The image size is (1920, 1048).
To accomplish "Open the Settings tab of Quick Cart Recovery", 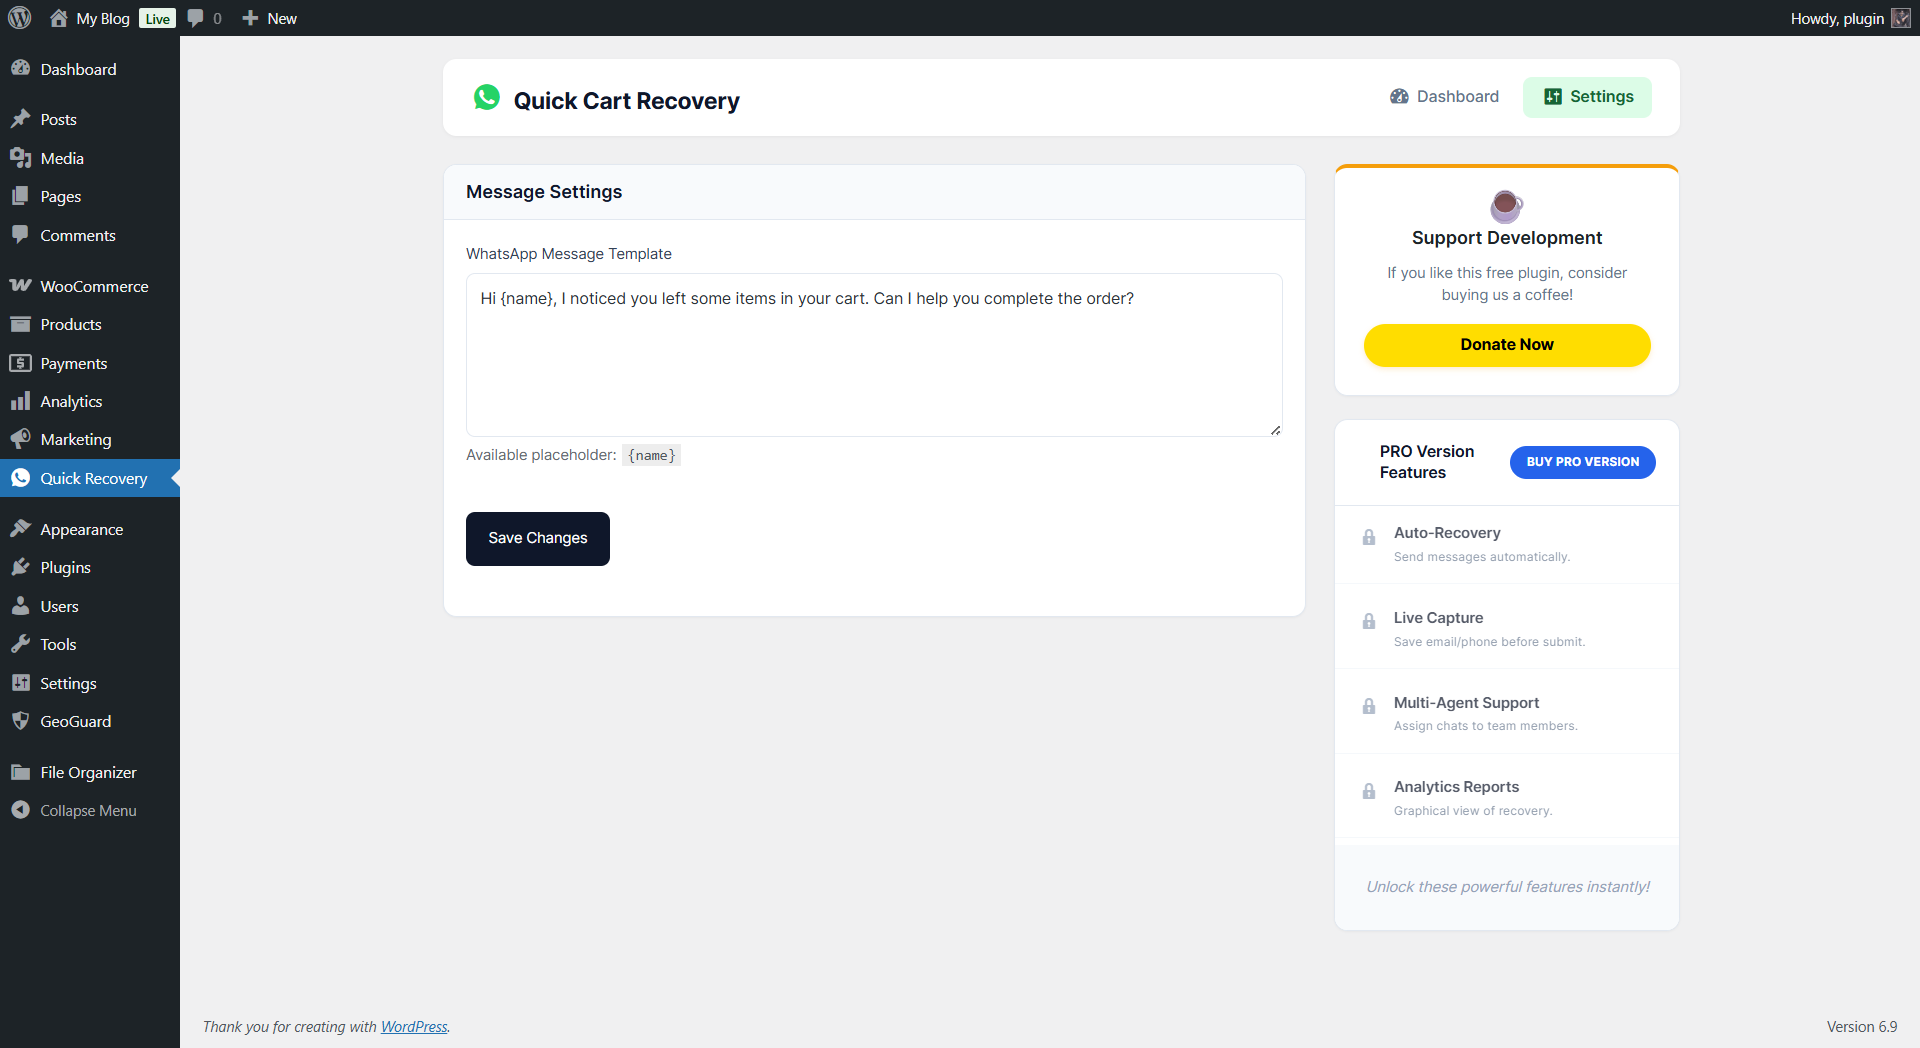I will [x=1587, y=96].
